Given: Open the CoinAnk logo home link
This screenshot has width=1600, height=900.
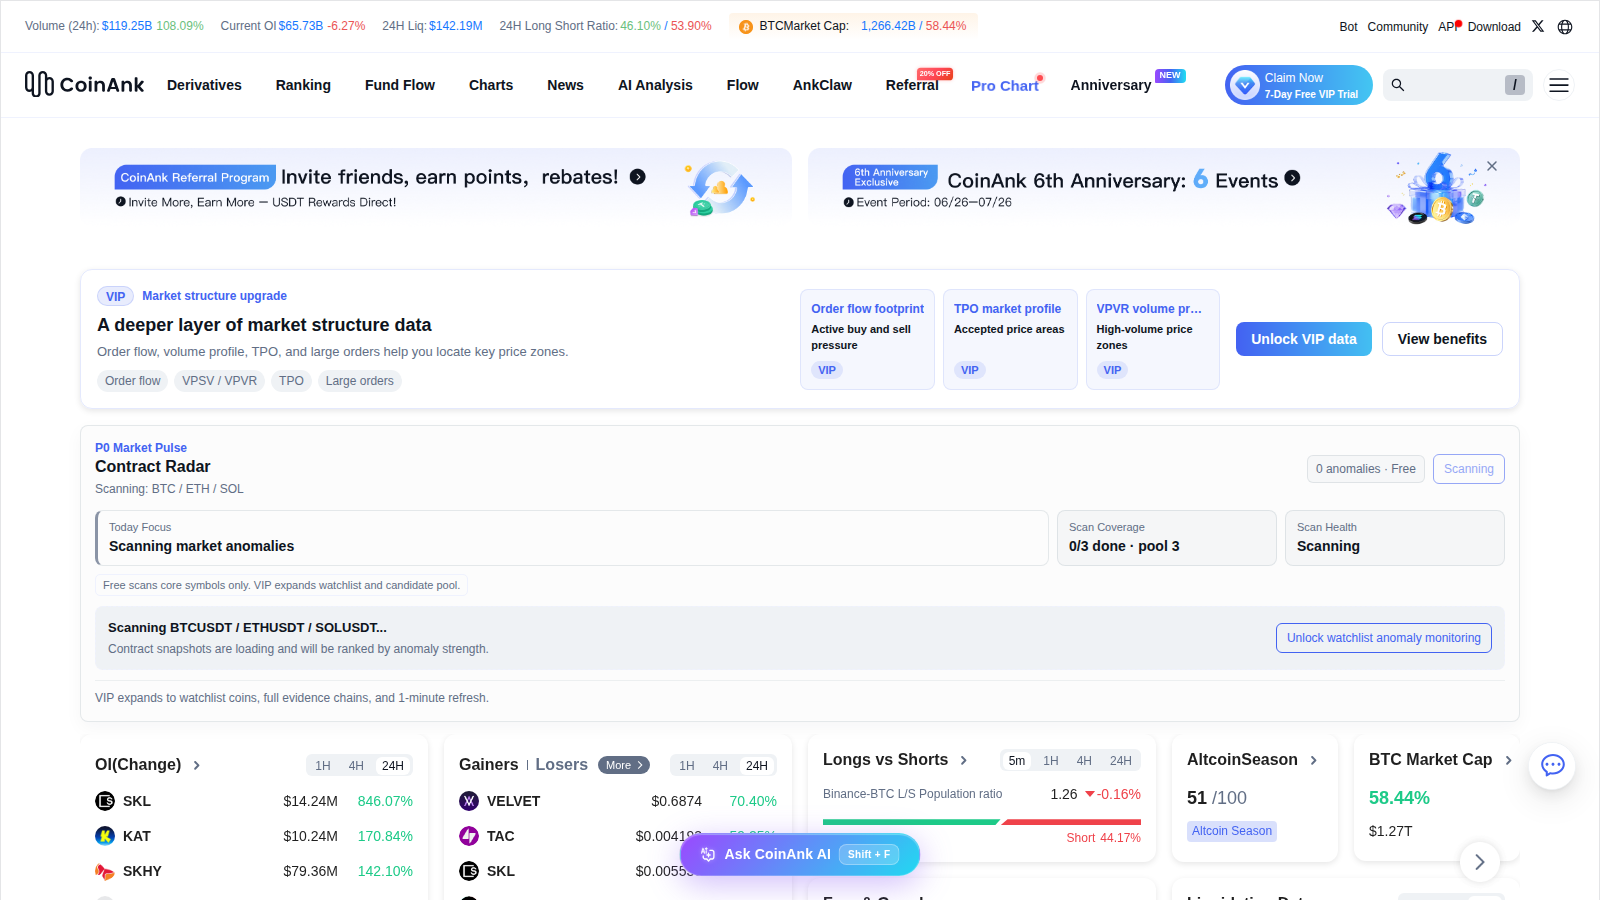Looking at the screenshot, I should tap(84, 84).
